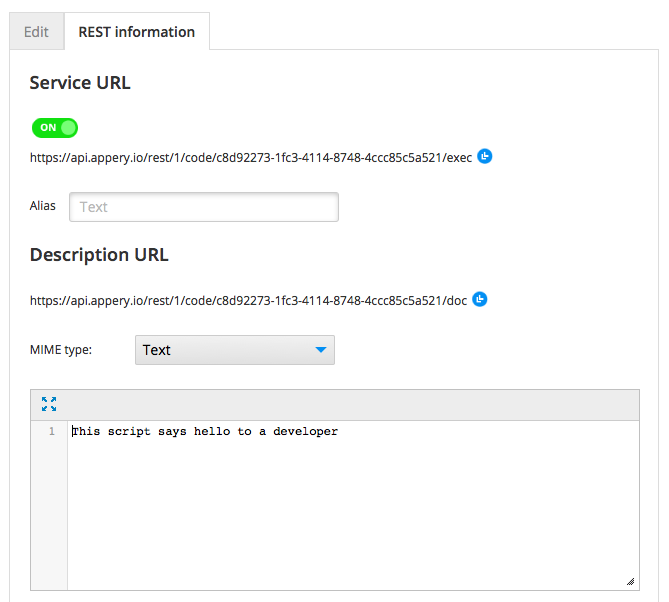The image size is (669, 602).
Task: Click the Service URL ending in /exec
Action: tap(250, 157)
